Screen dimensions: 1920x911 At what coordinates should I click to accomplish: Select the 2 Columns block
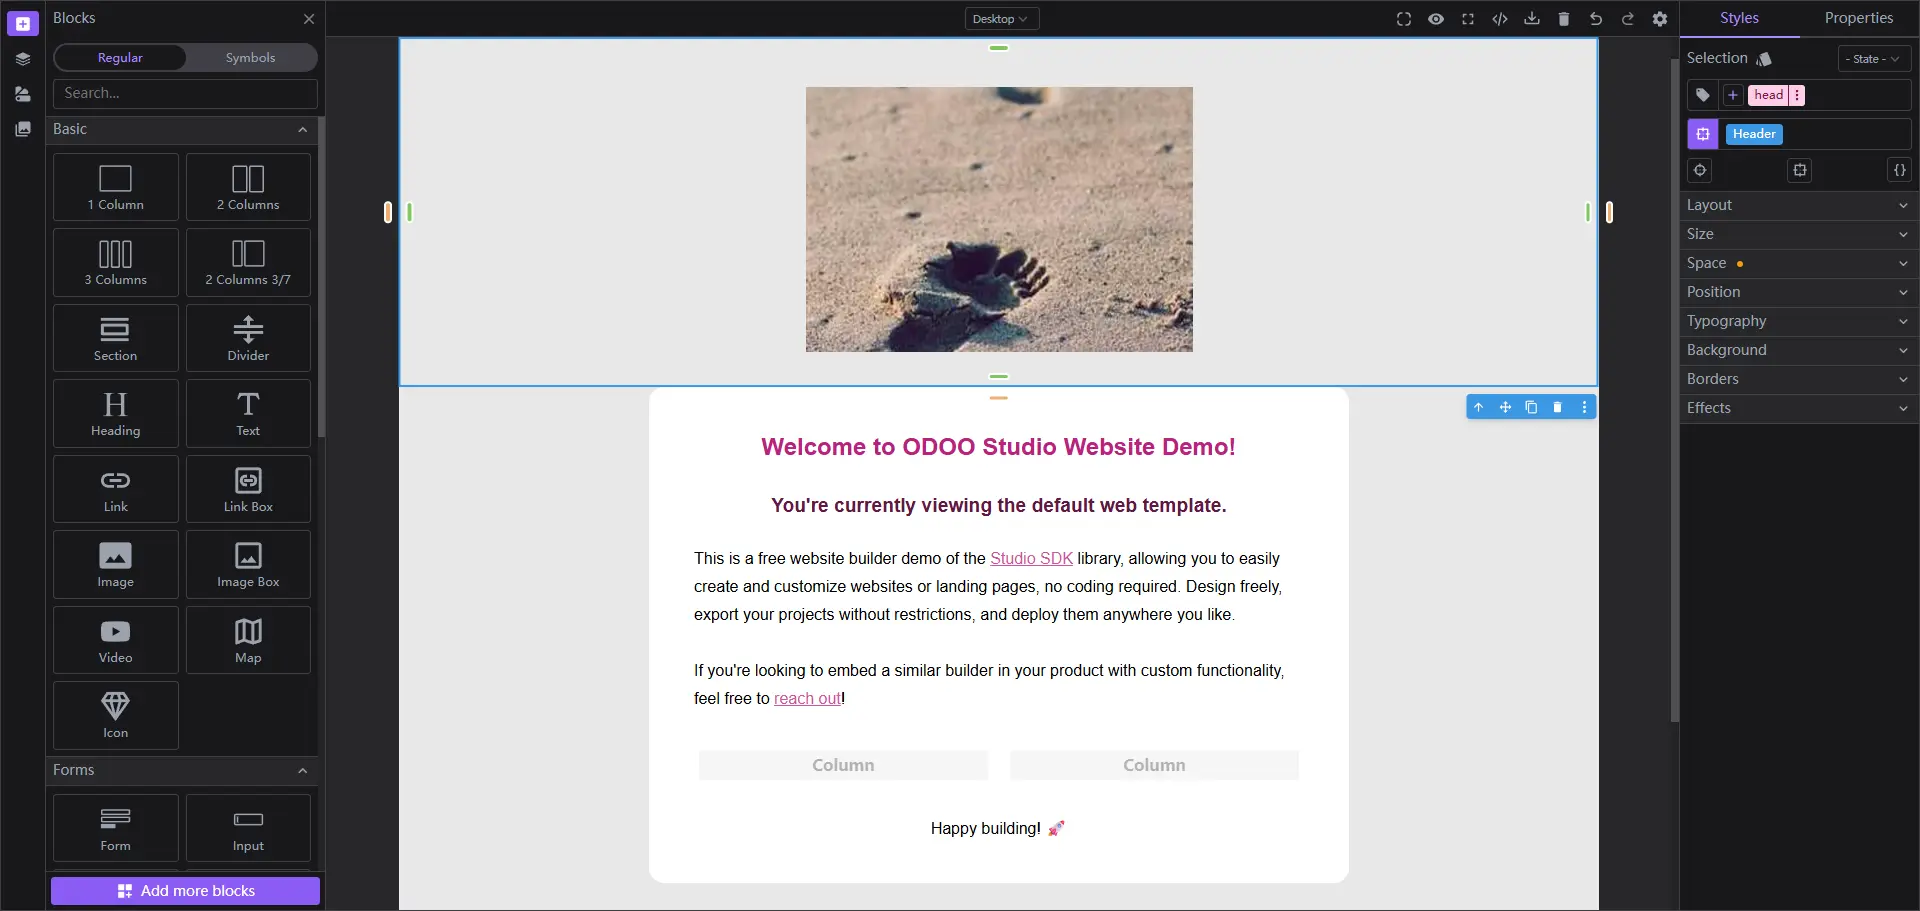click(x=248, y=187)
